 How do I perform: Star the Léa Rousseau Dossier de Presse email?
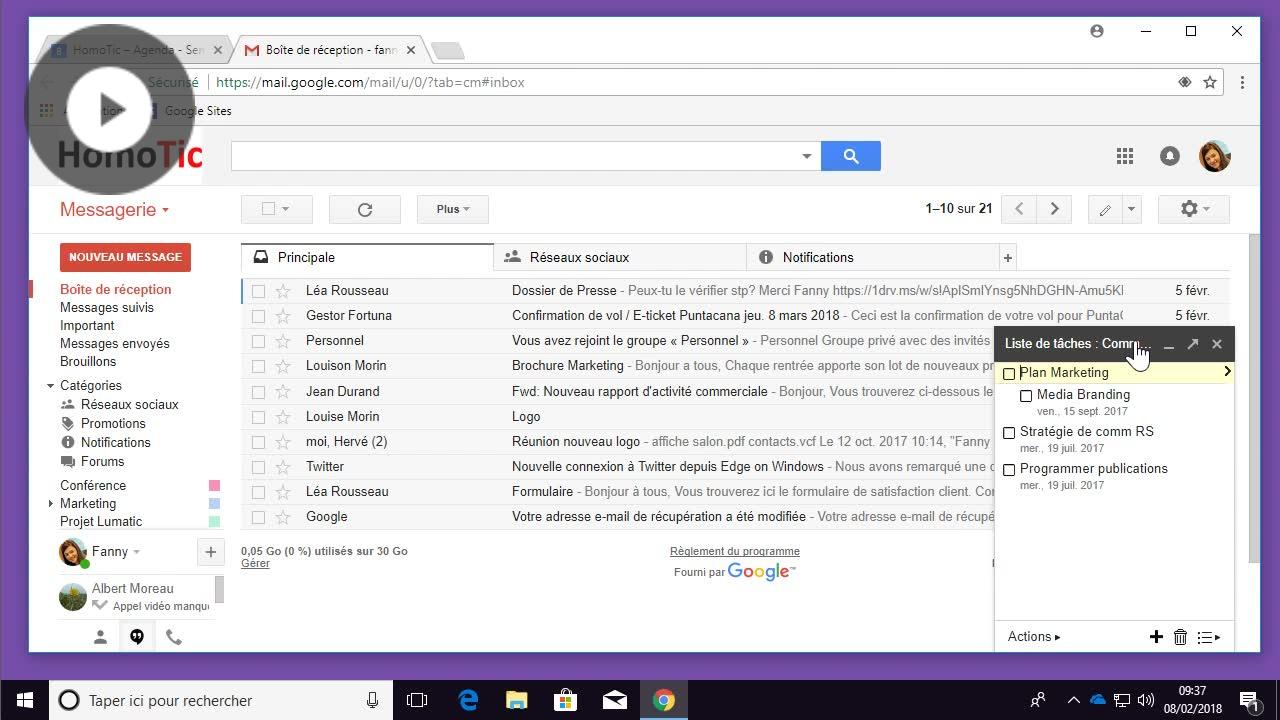[283, 291]
